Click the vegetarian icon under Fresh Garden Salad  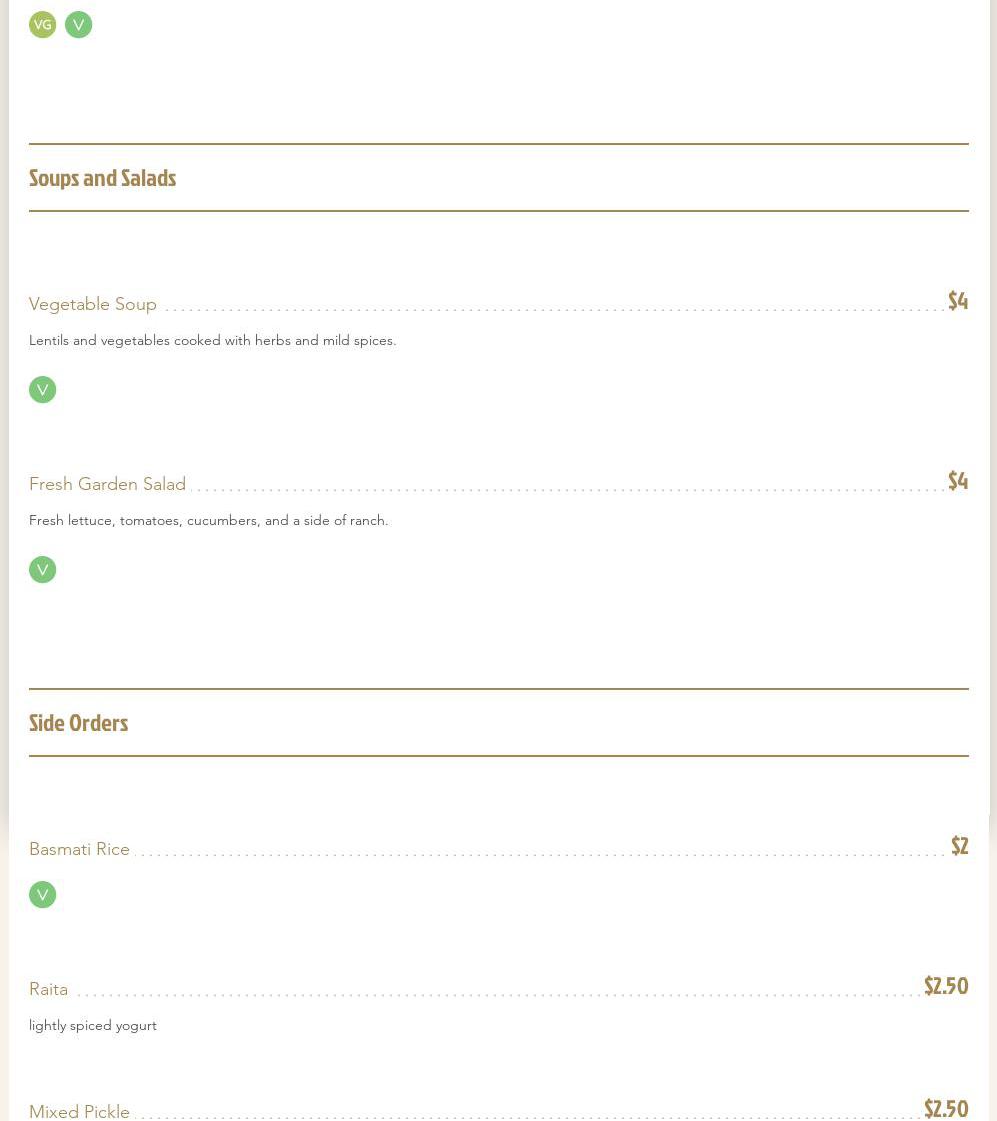(x=42, y=570)
